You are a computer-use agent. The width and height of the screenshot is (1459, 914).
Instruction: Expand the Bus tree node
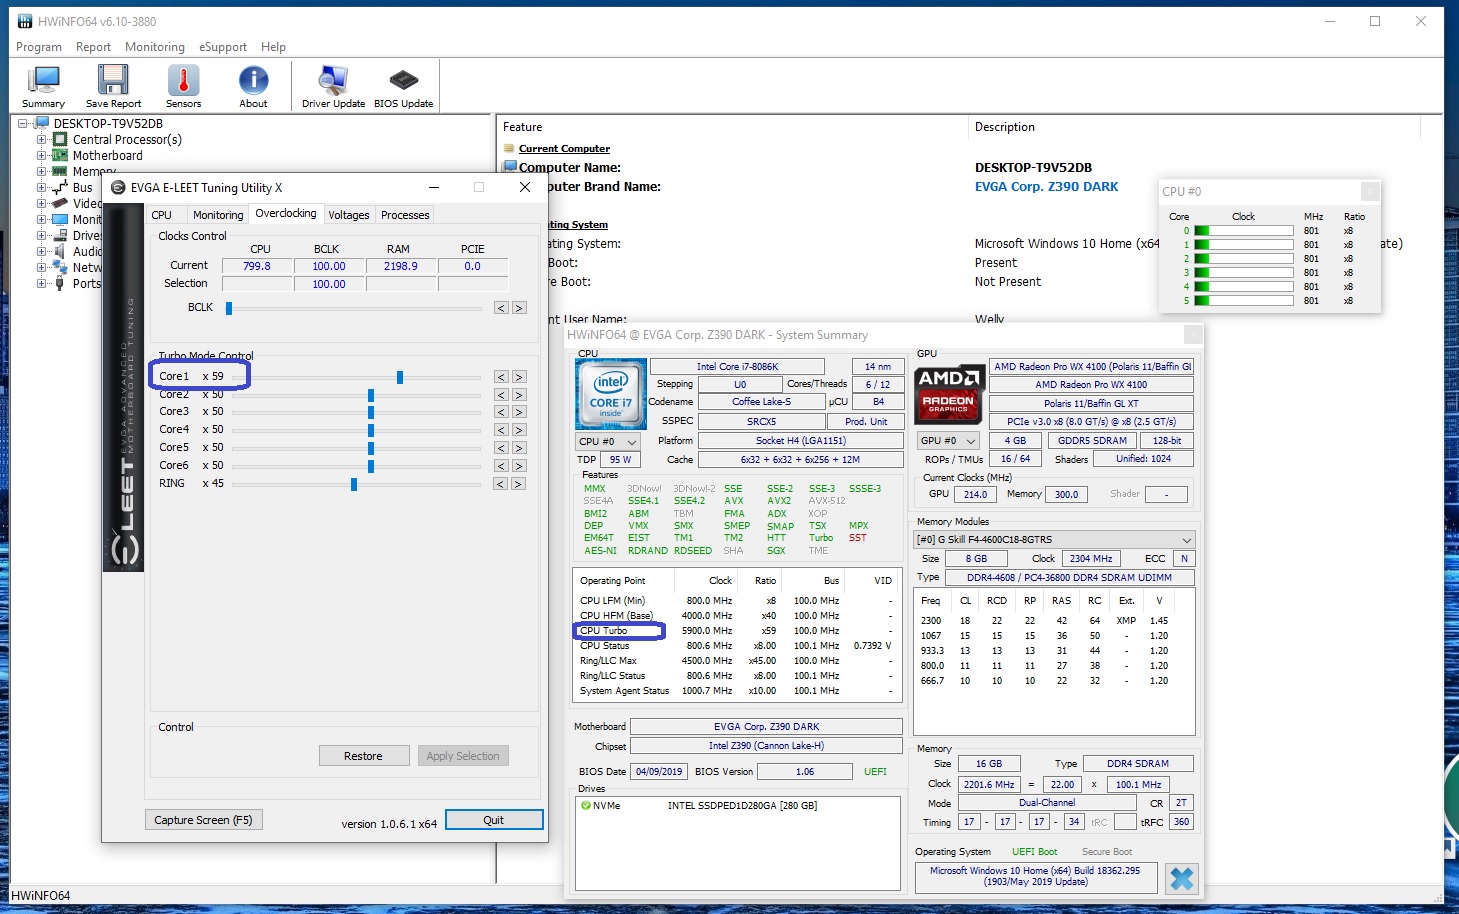42,188
